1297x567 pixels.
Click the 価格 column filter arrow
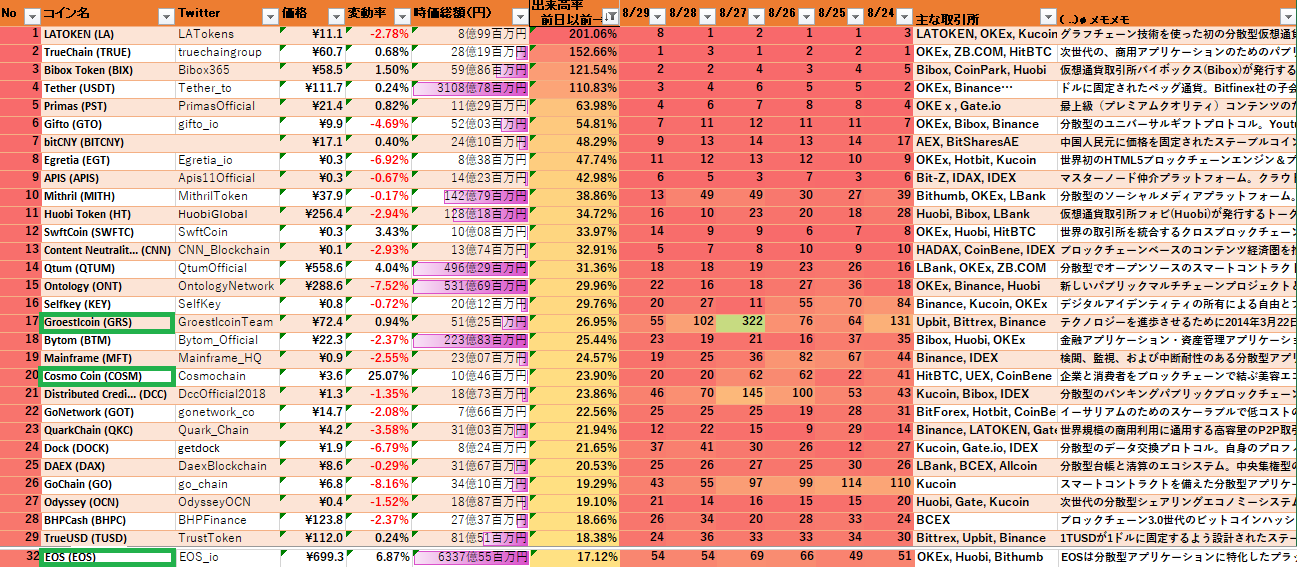[335, 17]
